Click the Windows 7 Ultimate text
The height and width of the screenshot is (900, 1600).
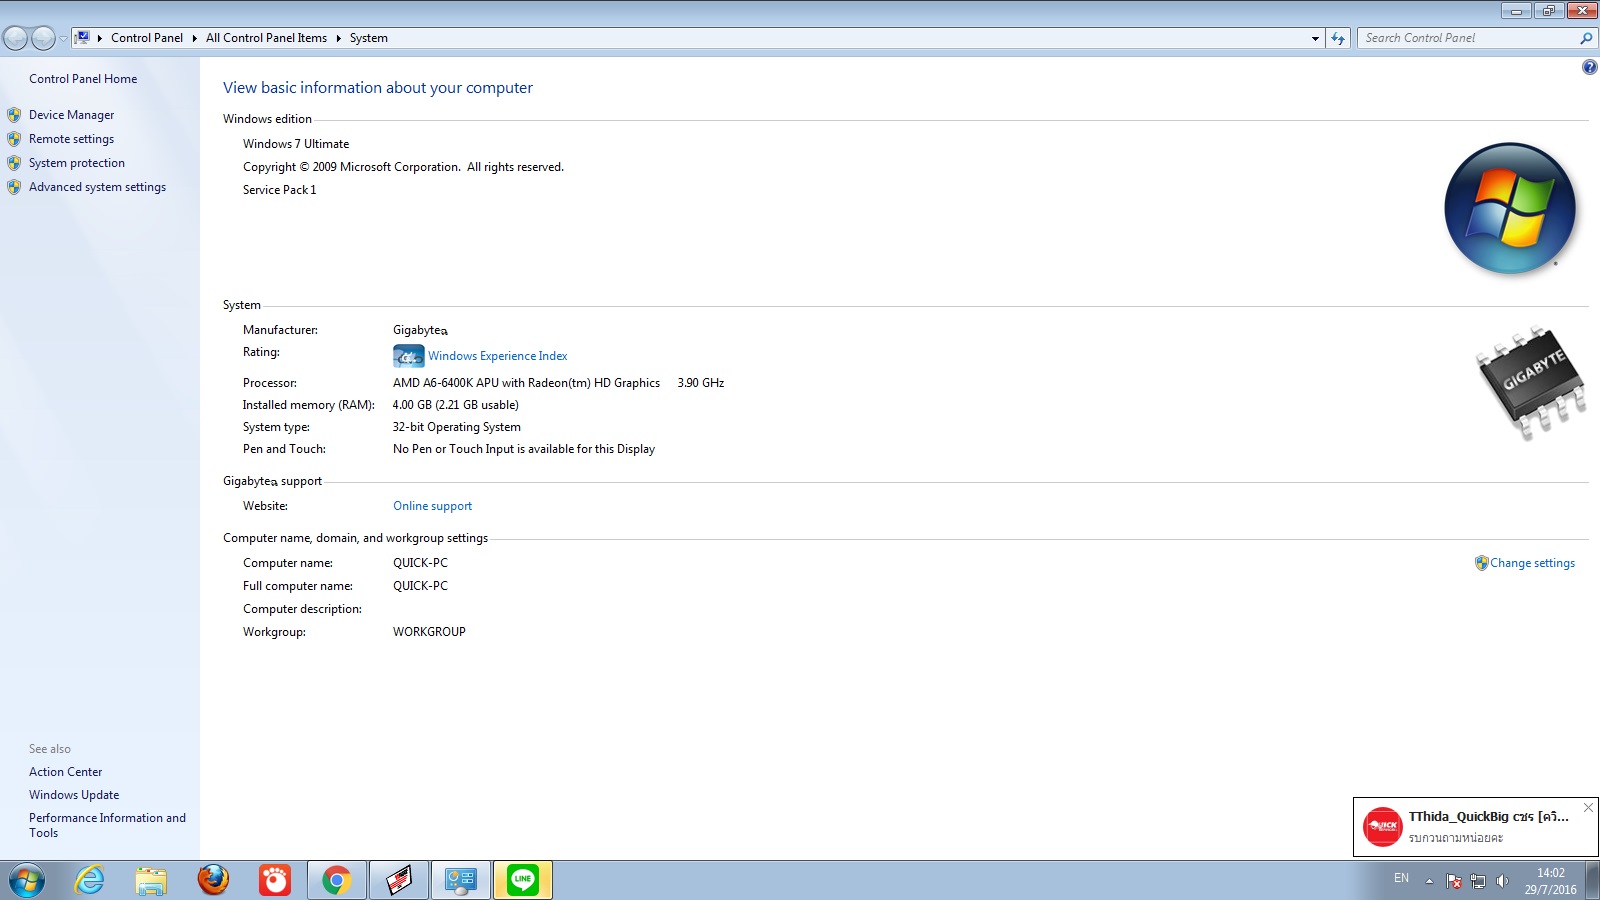point(296,144)
